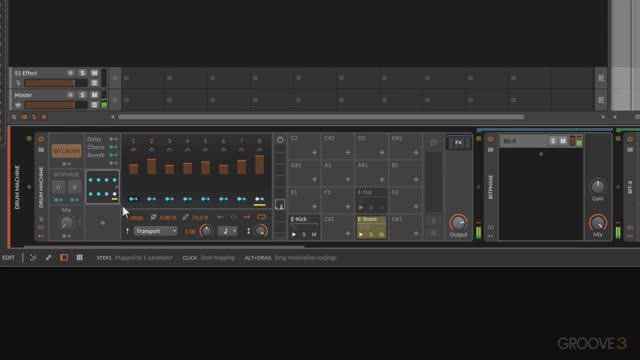Turn the Drum Machine Output knob
Viewport: 640px width, 360px height.
tap(458, 222)
